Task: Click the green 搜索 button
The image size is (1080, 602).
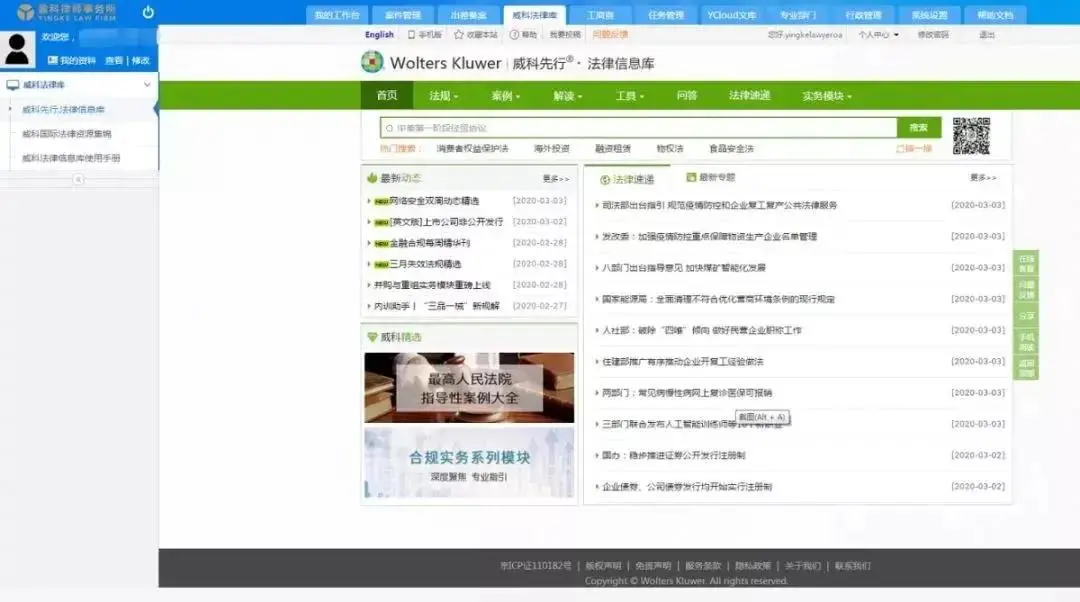Action: [x=919, y=127]
